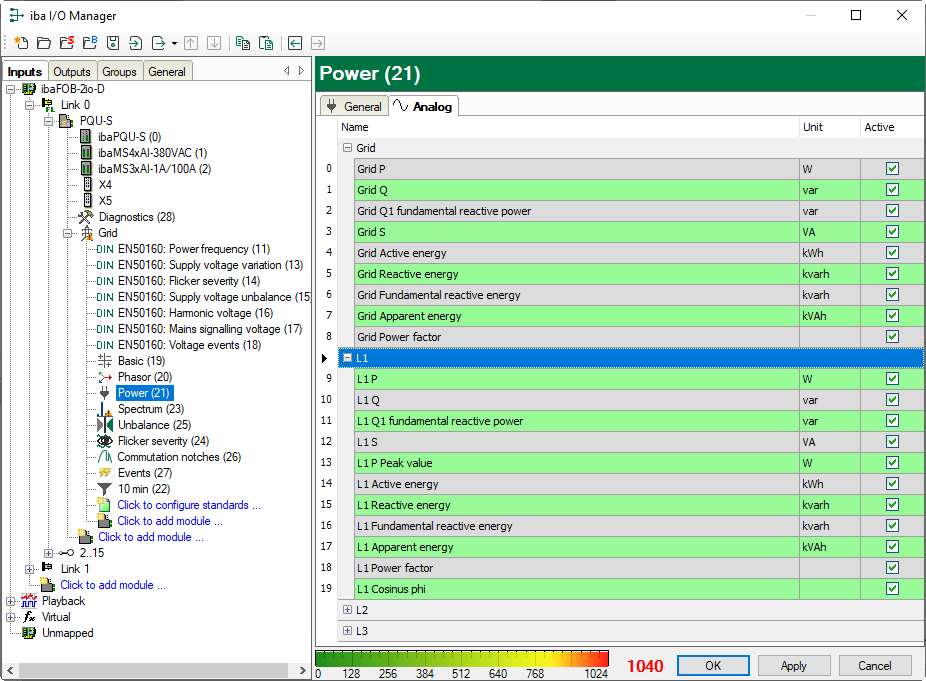Open the General tab of Power module
The image size is (926, 681).
(x=353, y=106)
